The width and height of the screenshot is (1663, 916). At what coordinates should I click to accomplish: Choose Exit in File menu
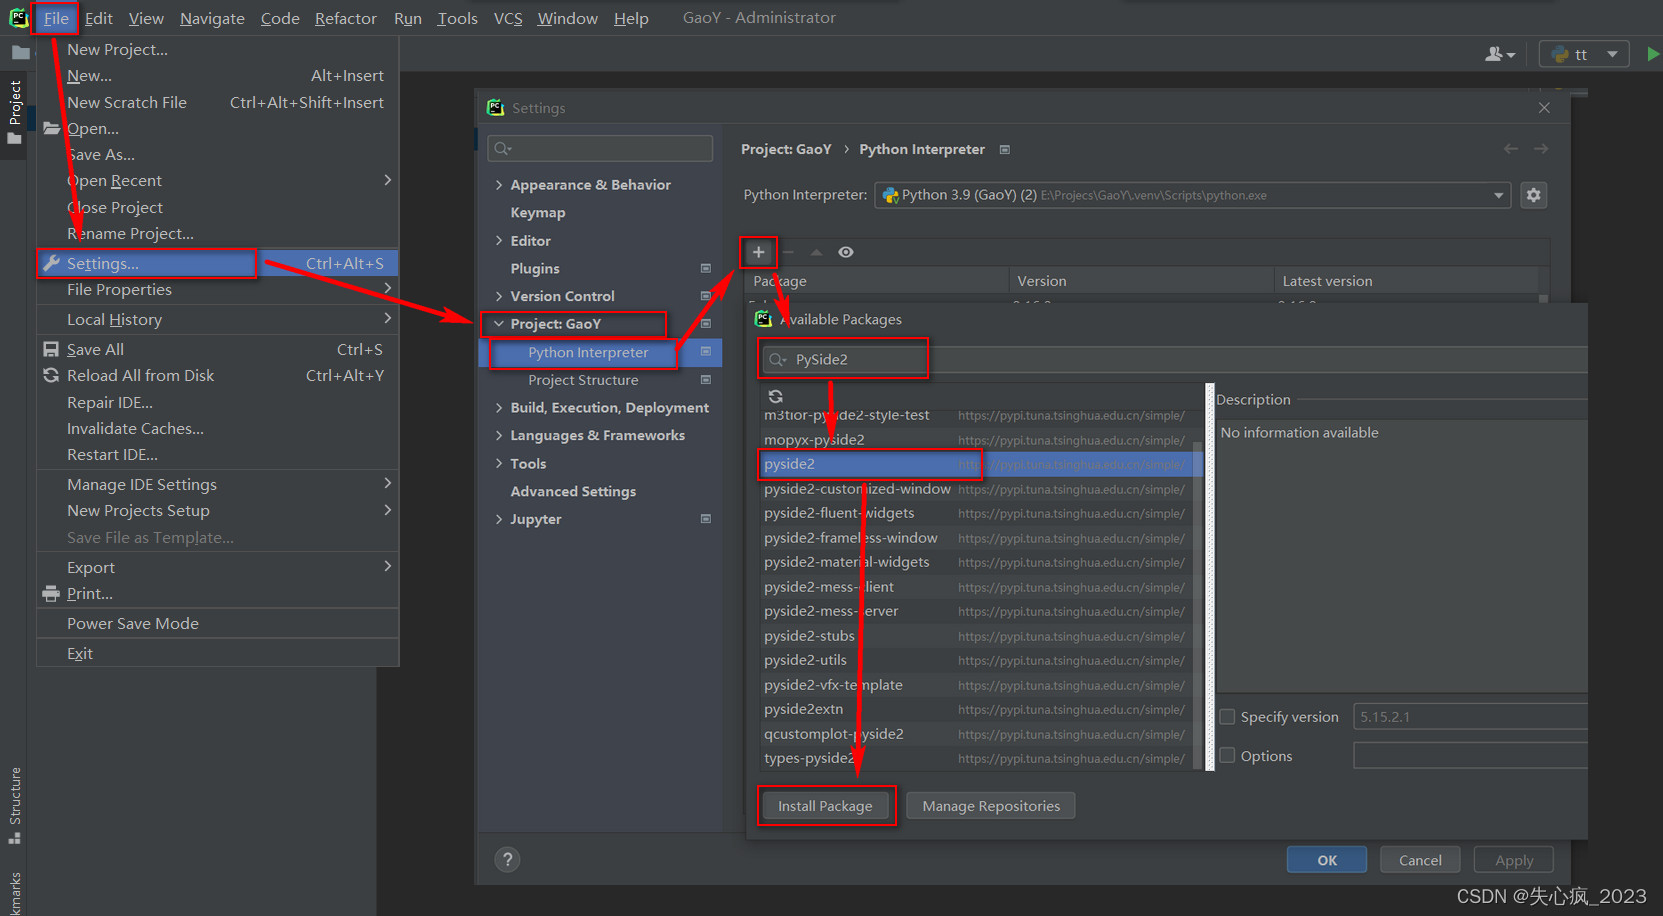click(x=217, y=653)
